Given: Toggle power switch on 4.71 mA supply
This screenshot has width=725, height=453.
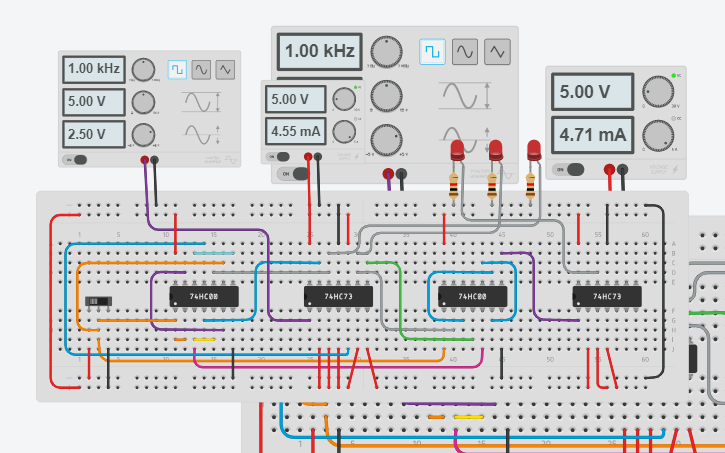Looking at the screenshot, I should point(574,171).
